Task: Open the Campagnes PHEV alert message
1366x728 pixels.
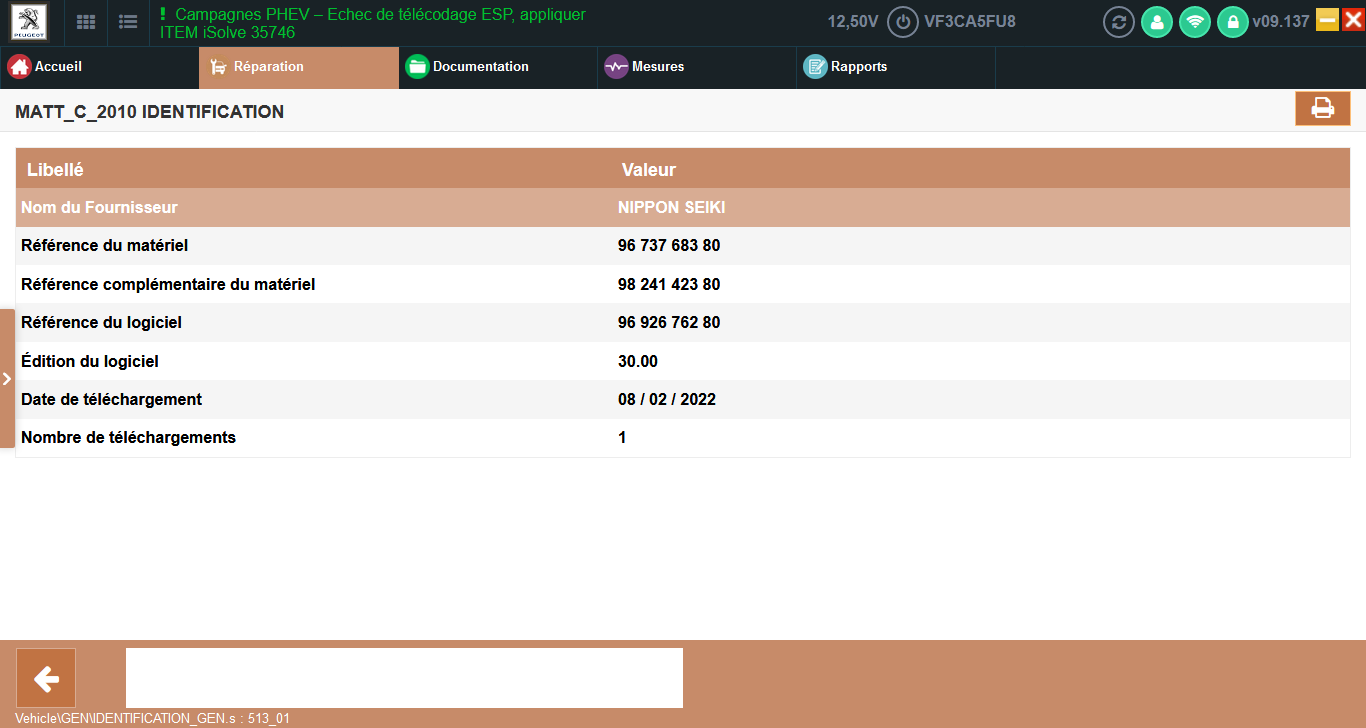Action: tap(373, 23)
